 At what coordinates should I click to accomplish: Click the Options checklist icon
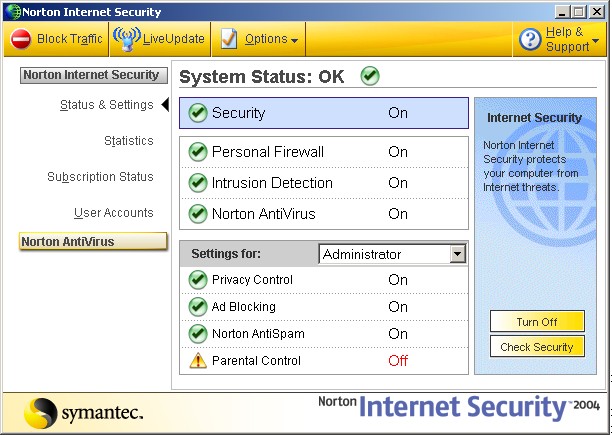pos(229,39)
